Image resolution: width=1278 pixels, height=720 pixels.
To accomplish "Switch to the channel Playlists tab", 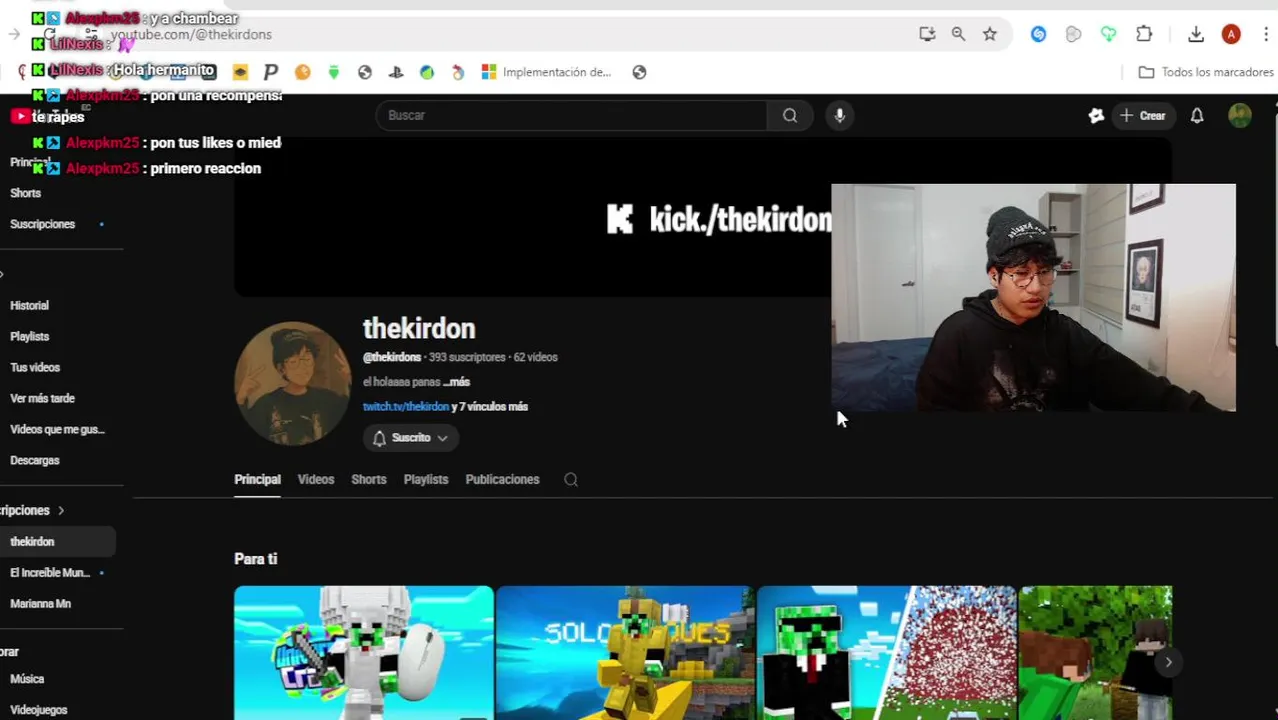I will [426, 479].
